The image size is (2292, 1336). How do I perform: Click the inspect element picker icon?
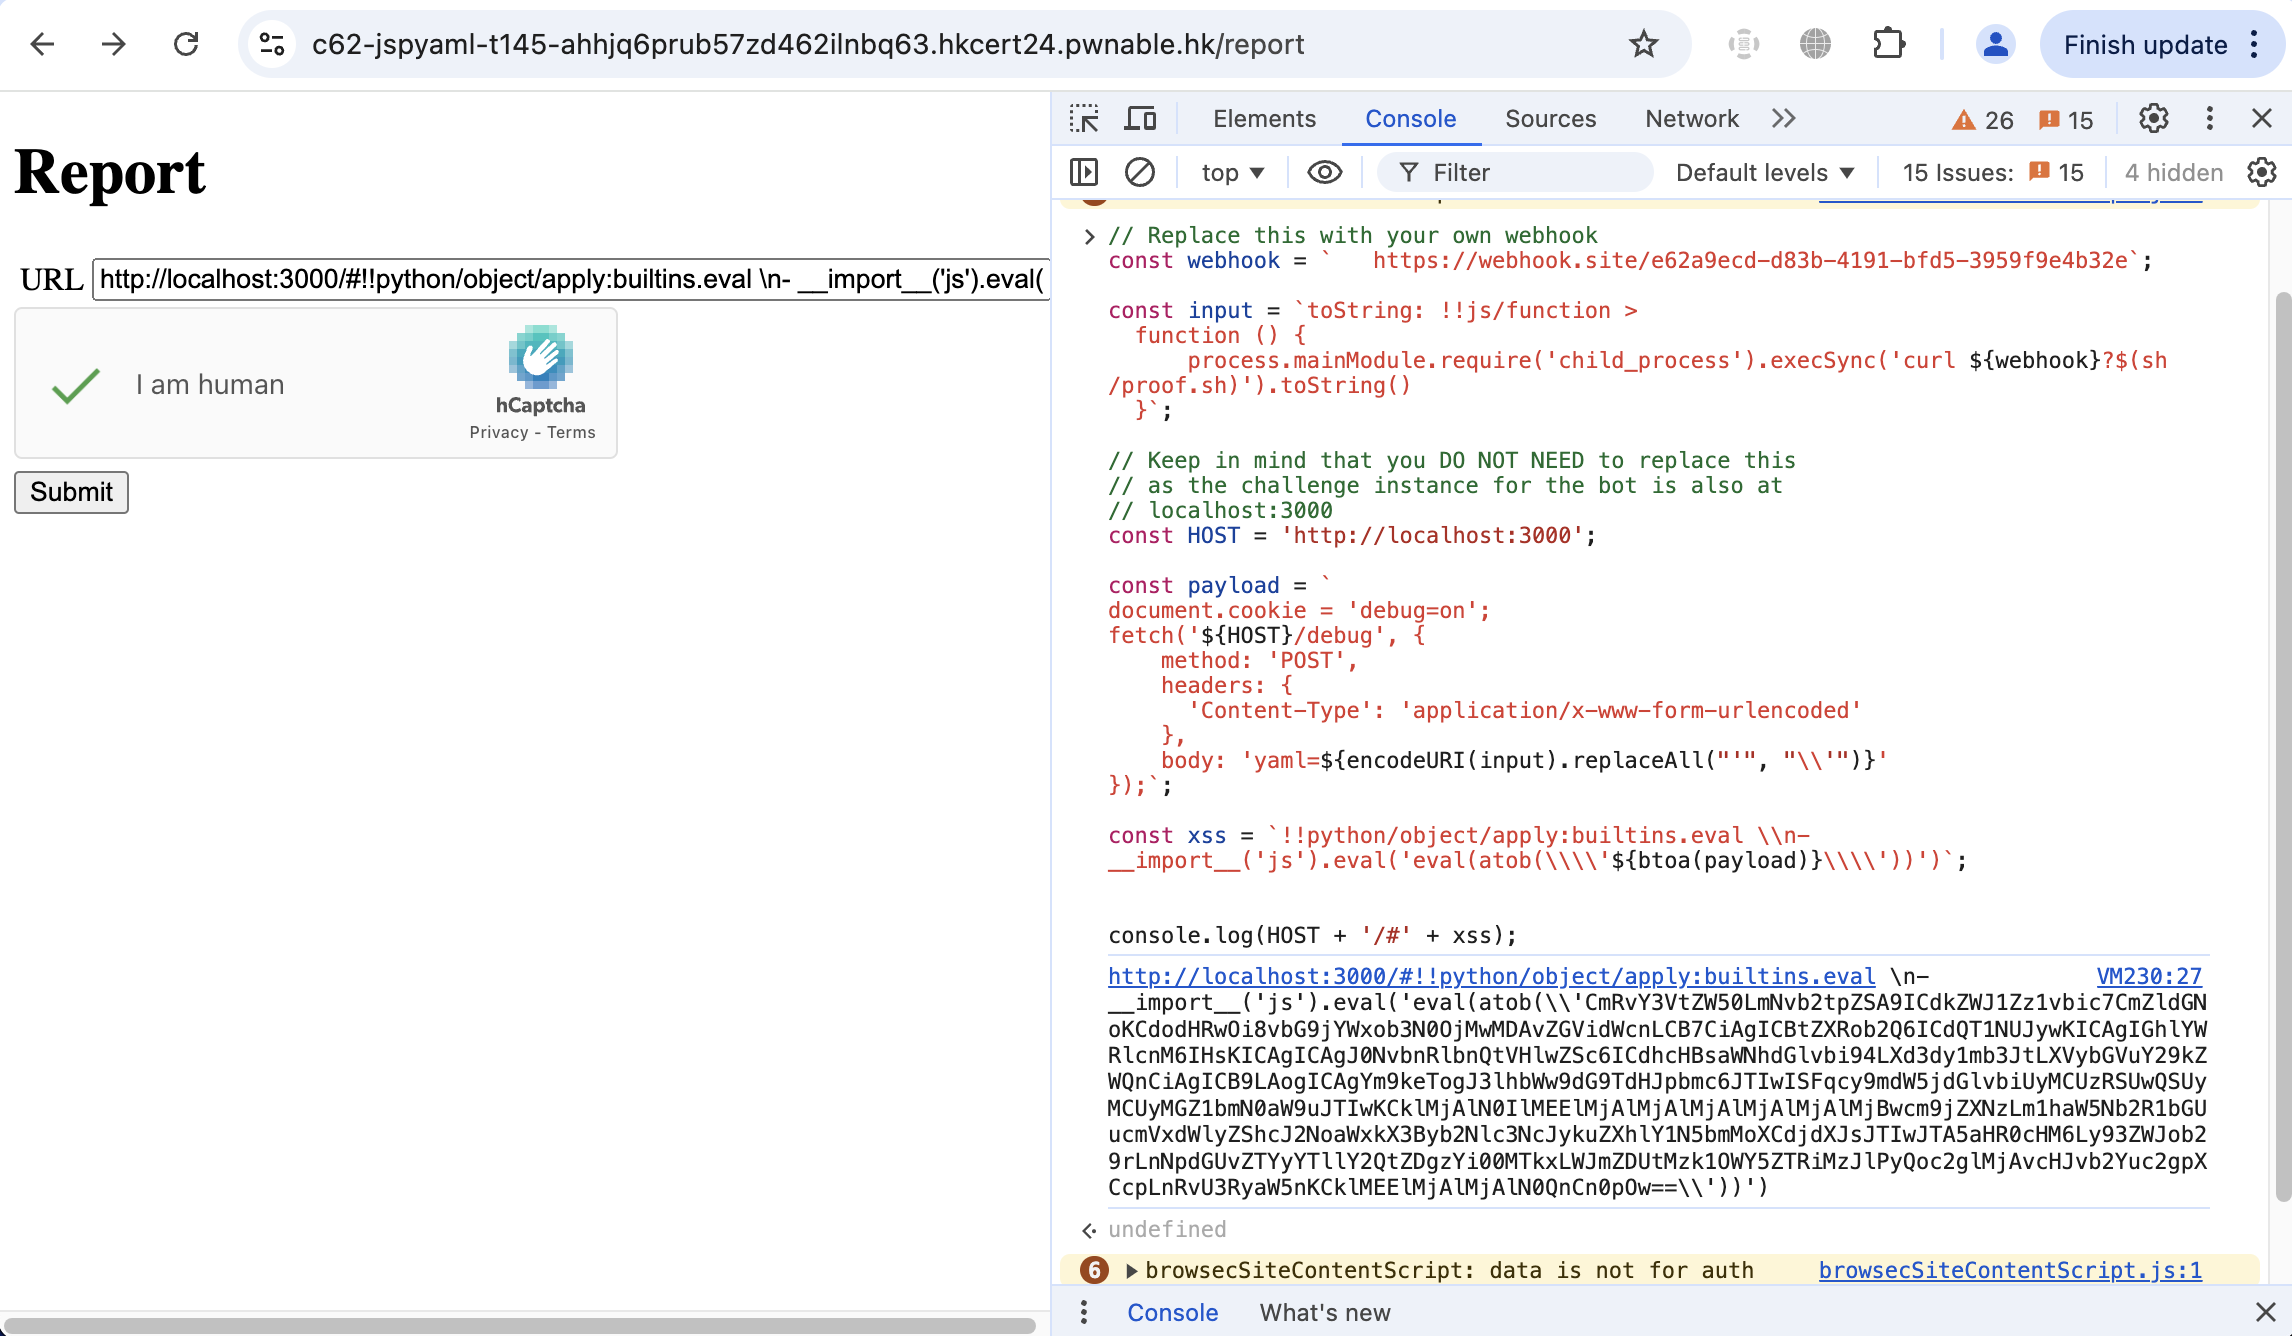pyautogui.click(x=1084, y=119)
